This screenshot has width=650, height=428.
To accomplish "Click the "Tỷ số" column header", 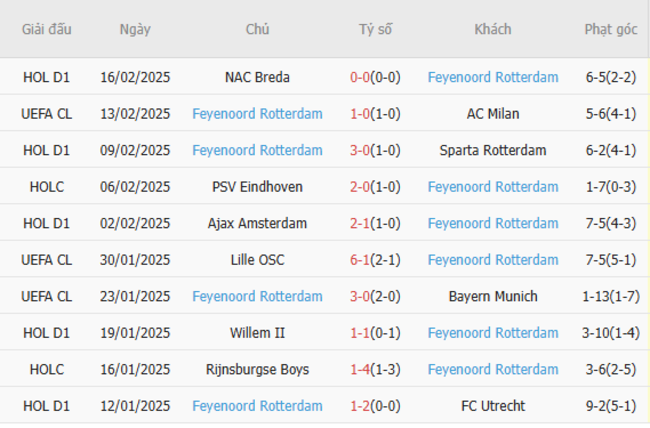I will 376,29.
